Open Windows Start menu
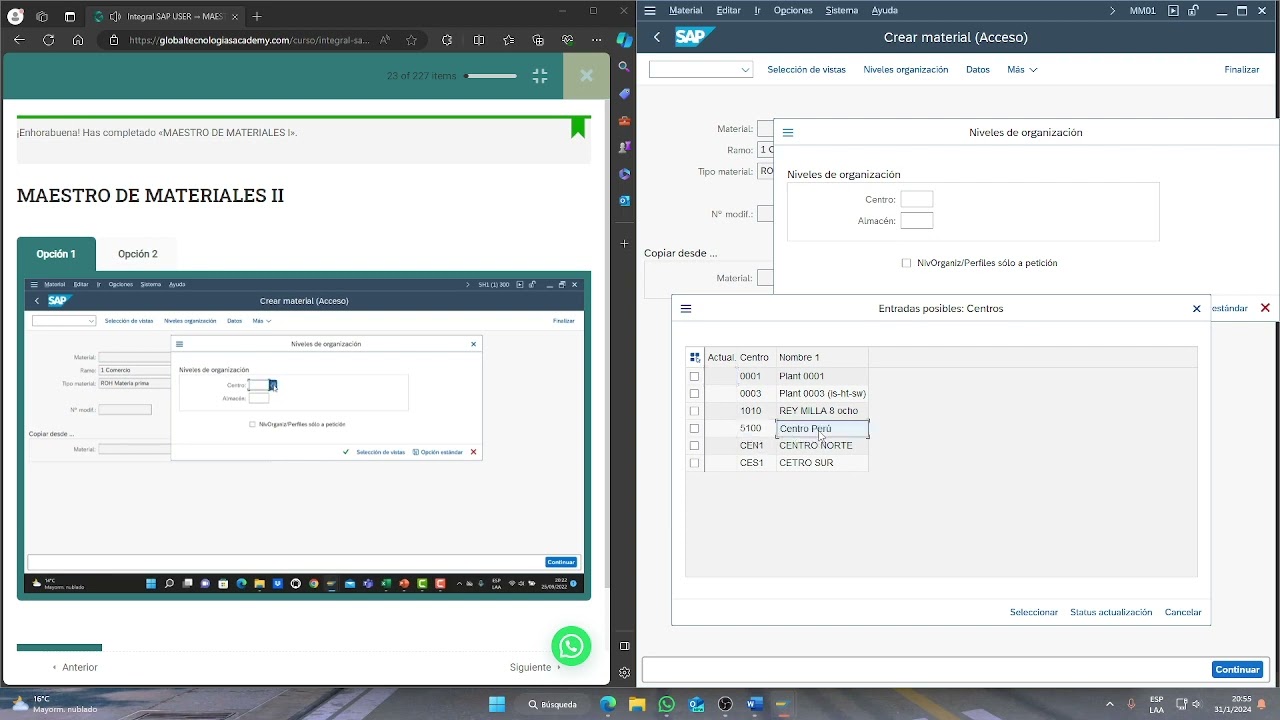This screenshot has width=1280, height=720. (x=497, y=704)
